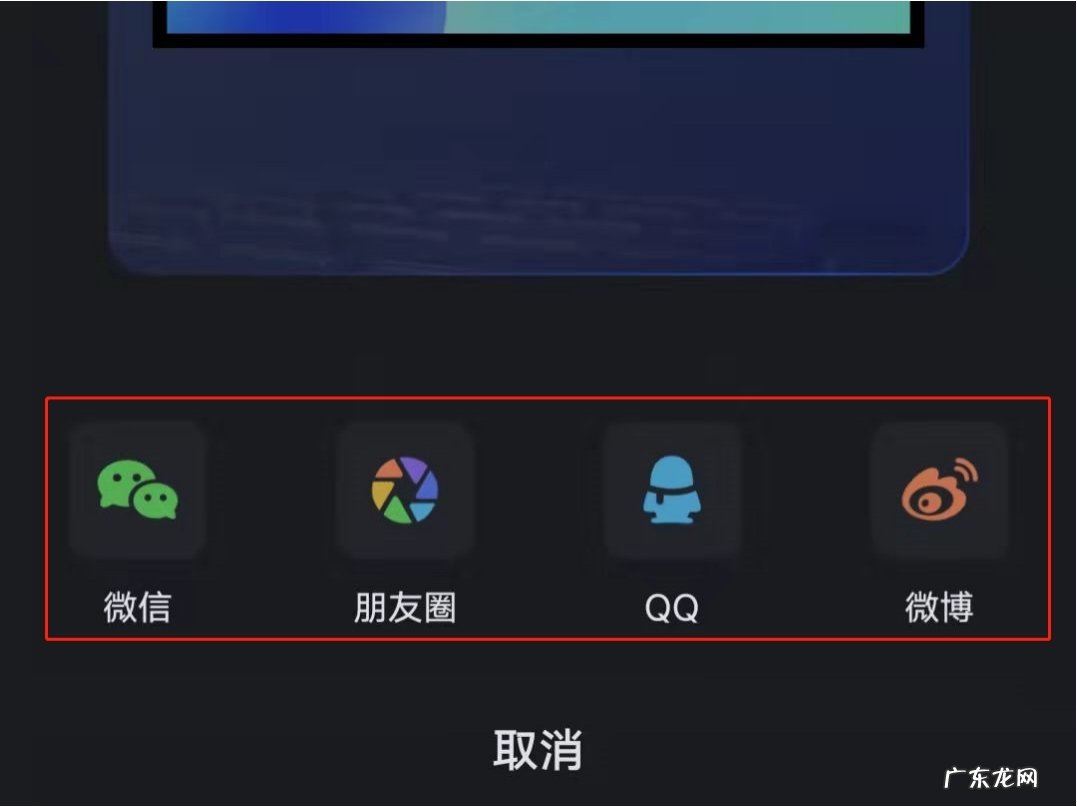Click the empty dark area left of 取消
The width and height of the screenshot is (1077, 807).
tap(240, 750)
